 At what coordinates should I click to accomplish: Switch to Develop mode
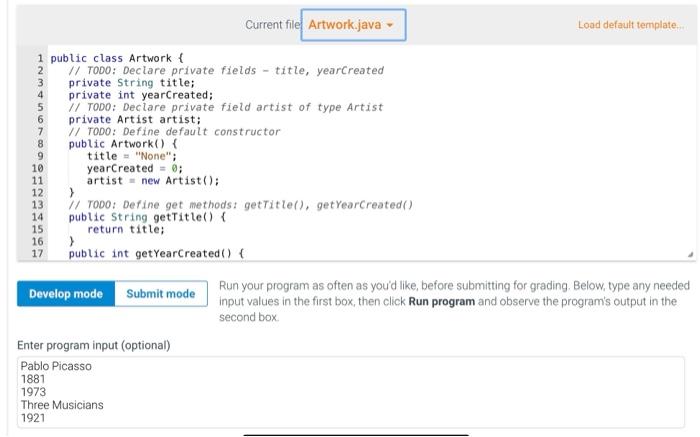pyautogui.click(x=66, y=294)
